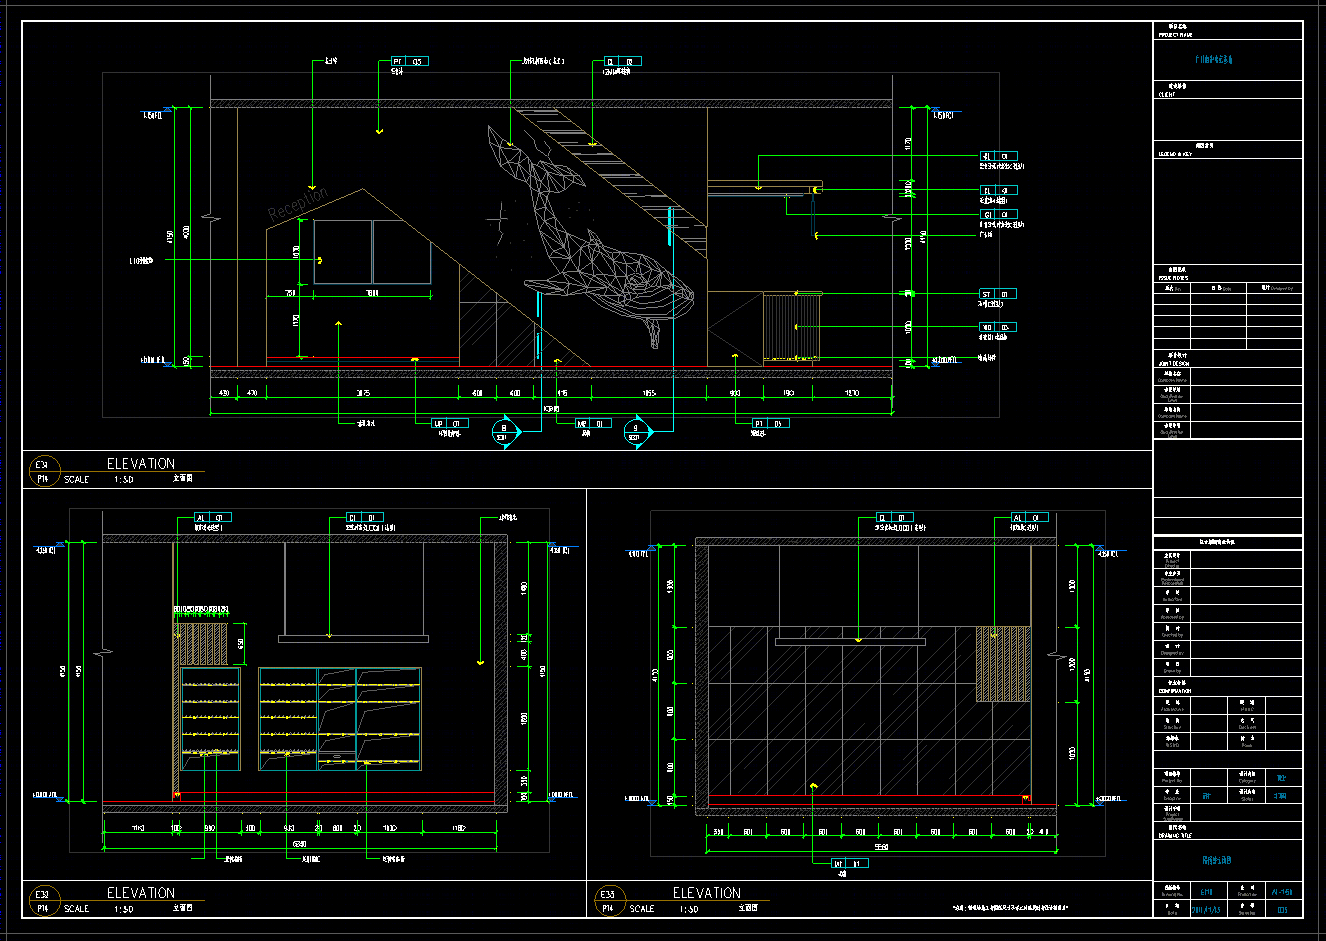Click the JOINT DESIGN heading
Screen dimensions: 1326x941
(x=1174, y=364)
